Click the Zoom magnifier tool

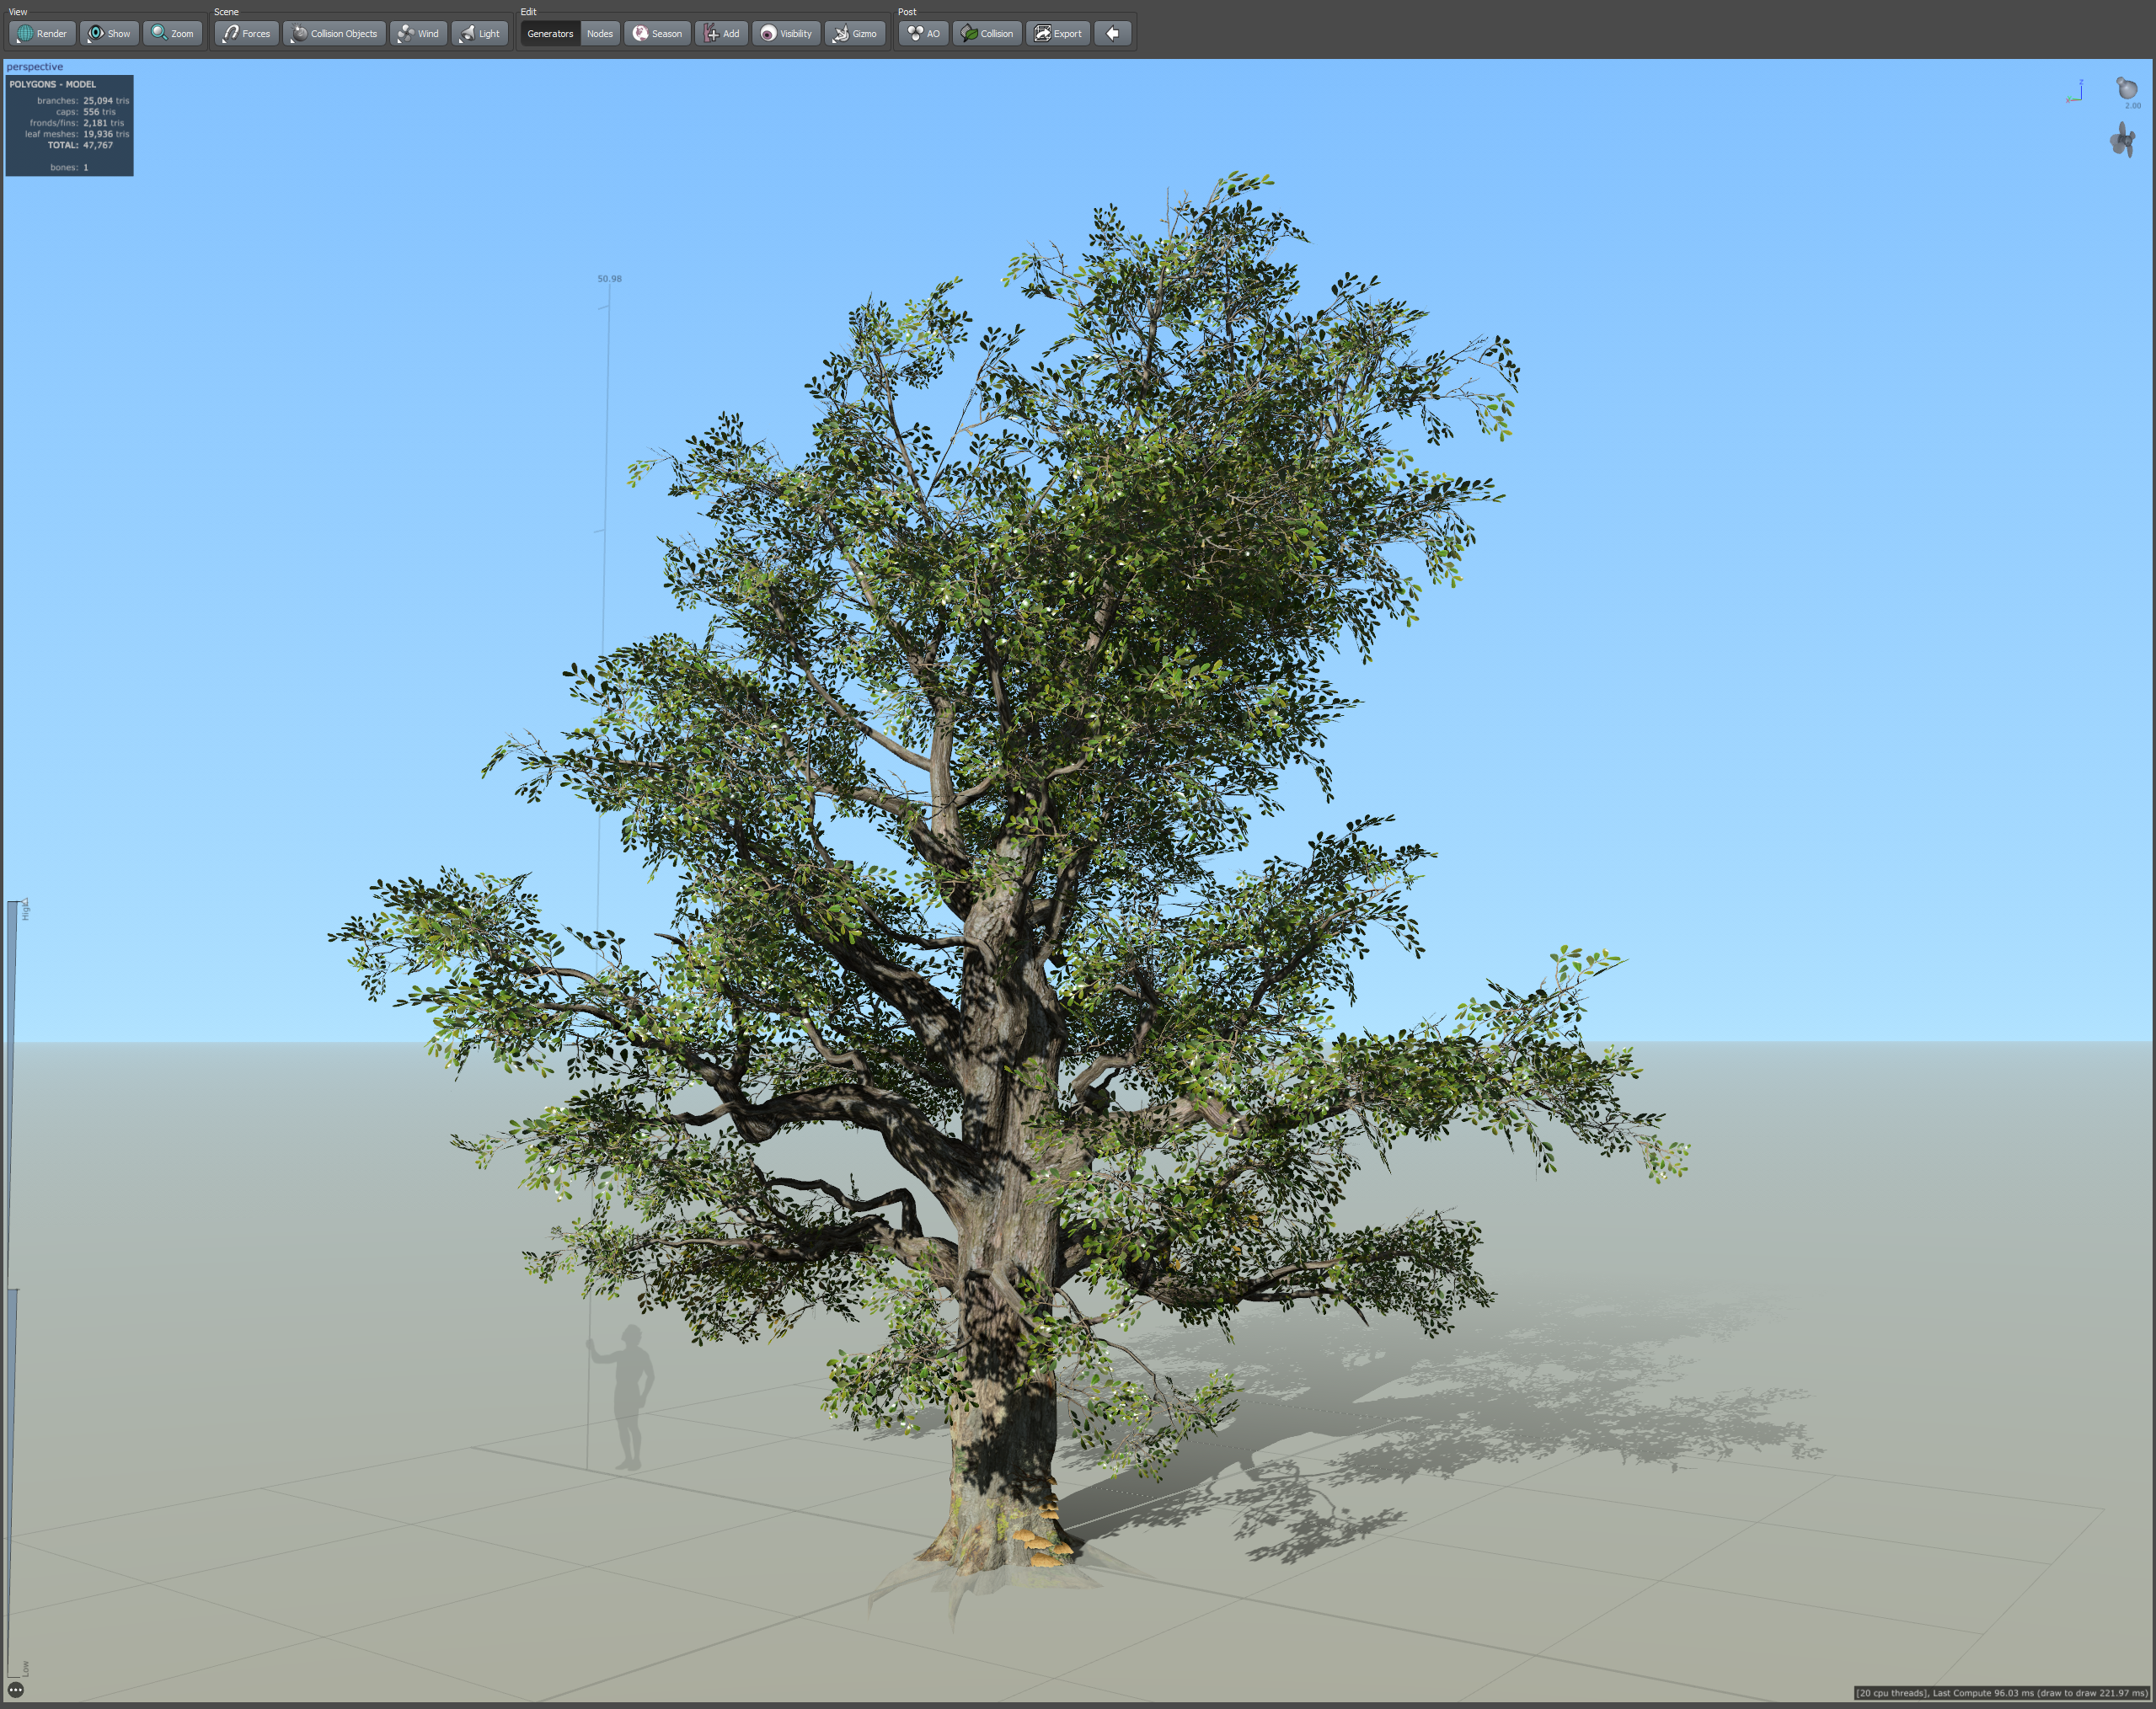[x=172, y=33]
